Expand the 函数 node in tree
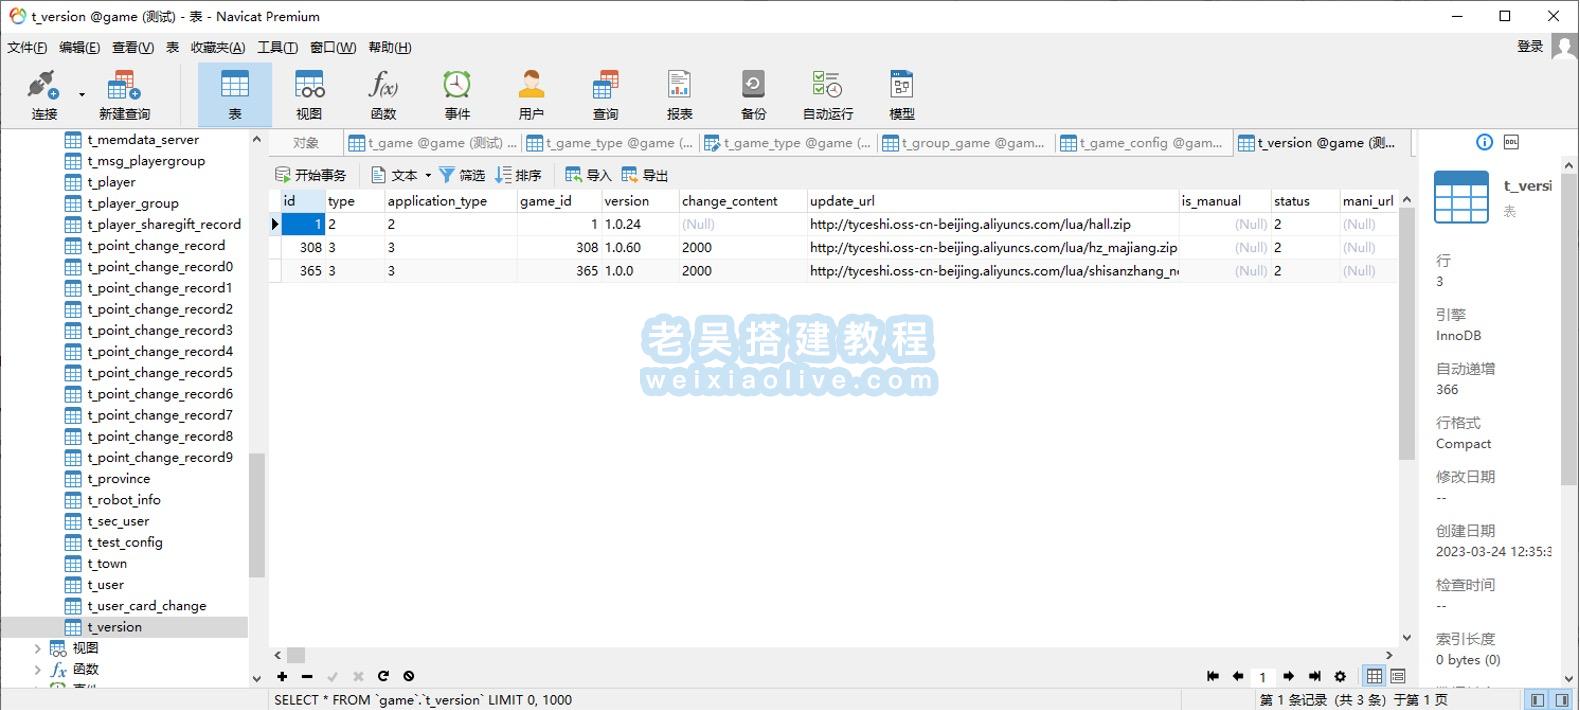Screen dimensions: 1580x710 [x=38, y=669]
